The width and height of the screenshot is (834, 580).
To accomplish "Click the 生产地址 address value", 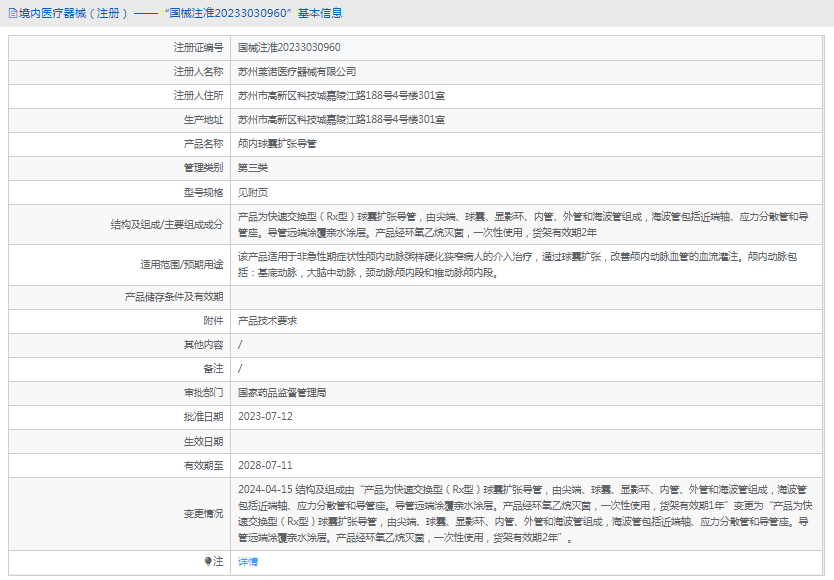I will point(341,119).
